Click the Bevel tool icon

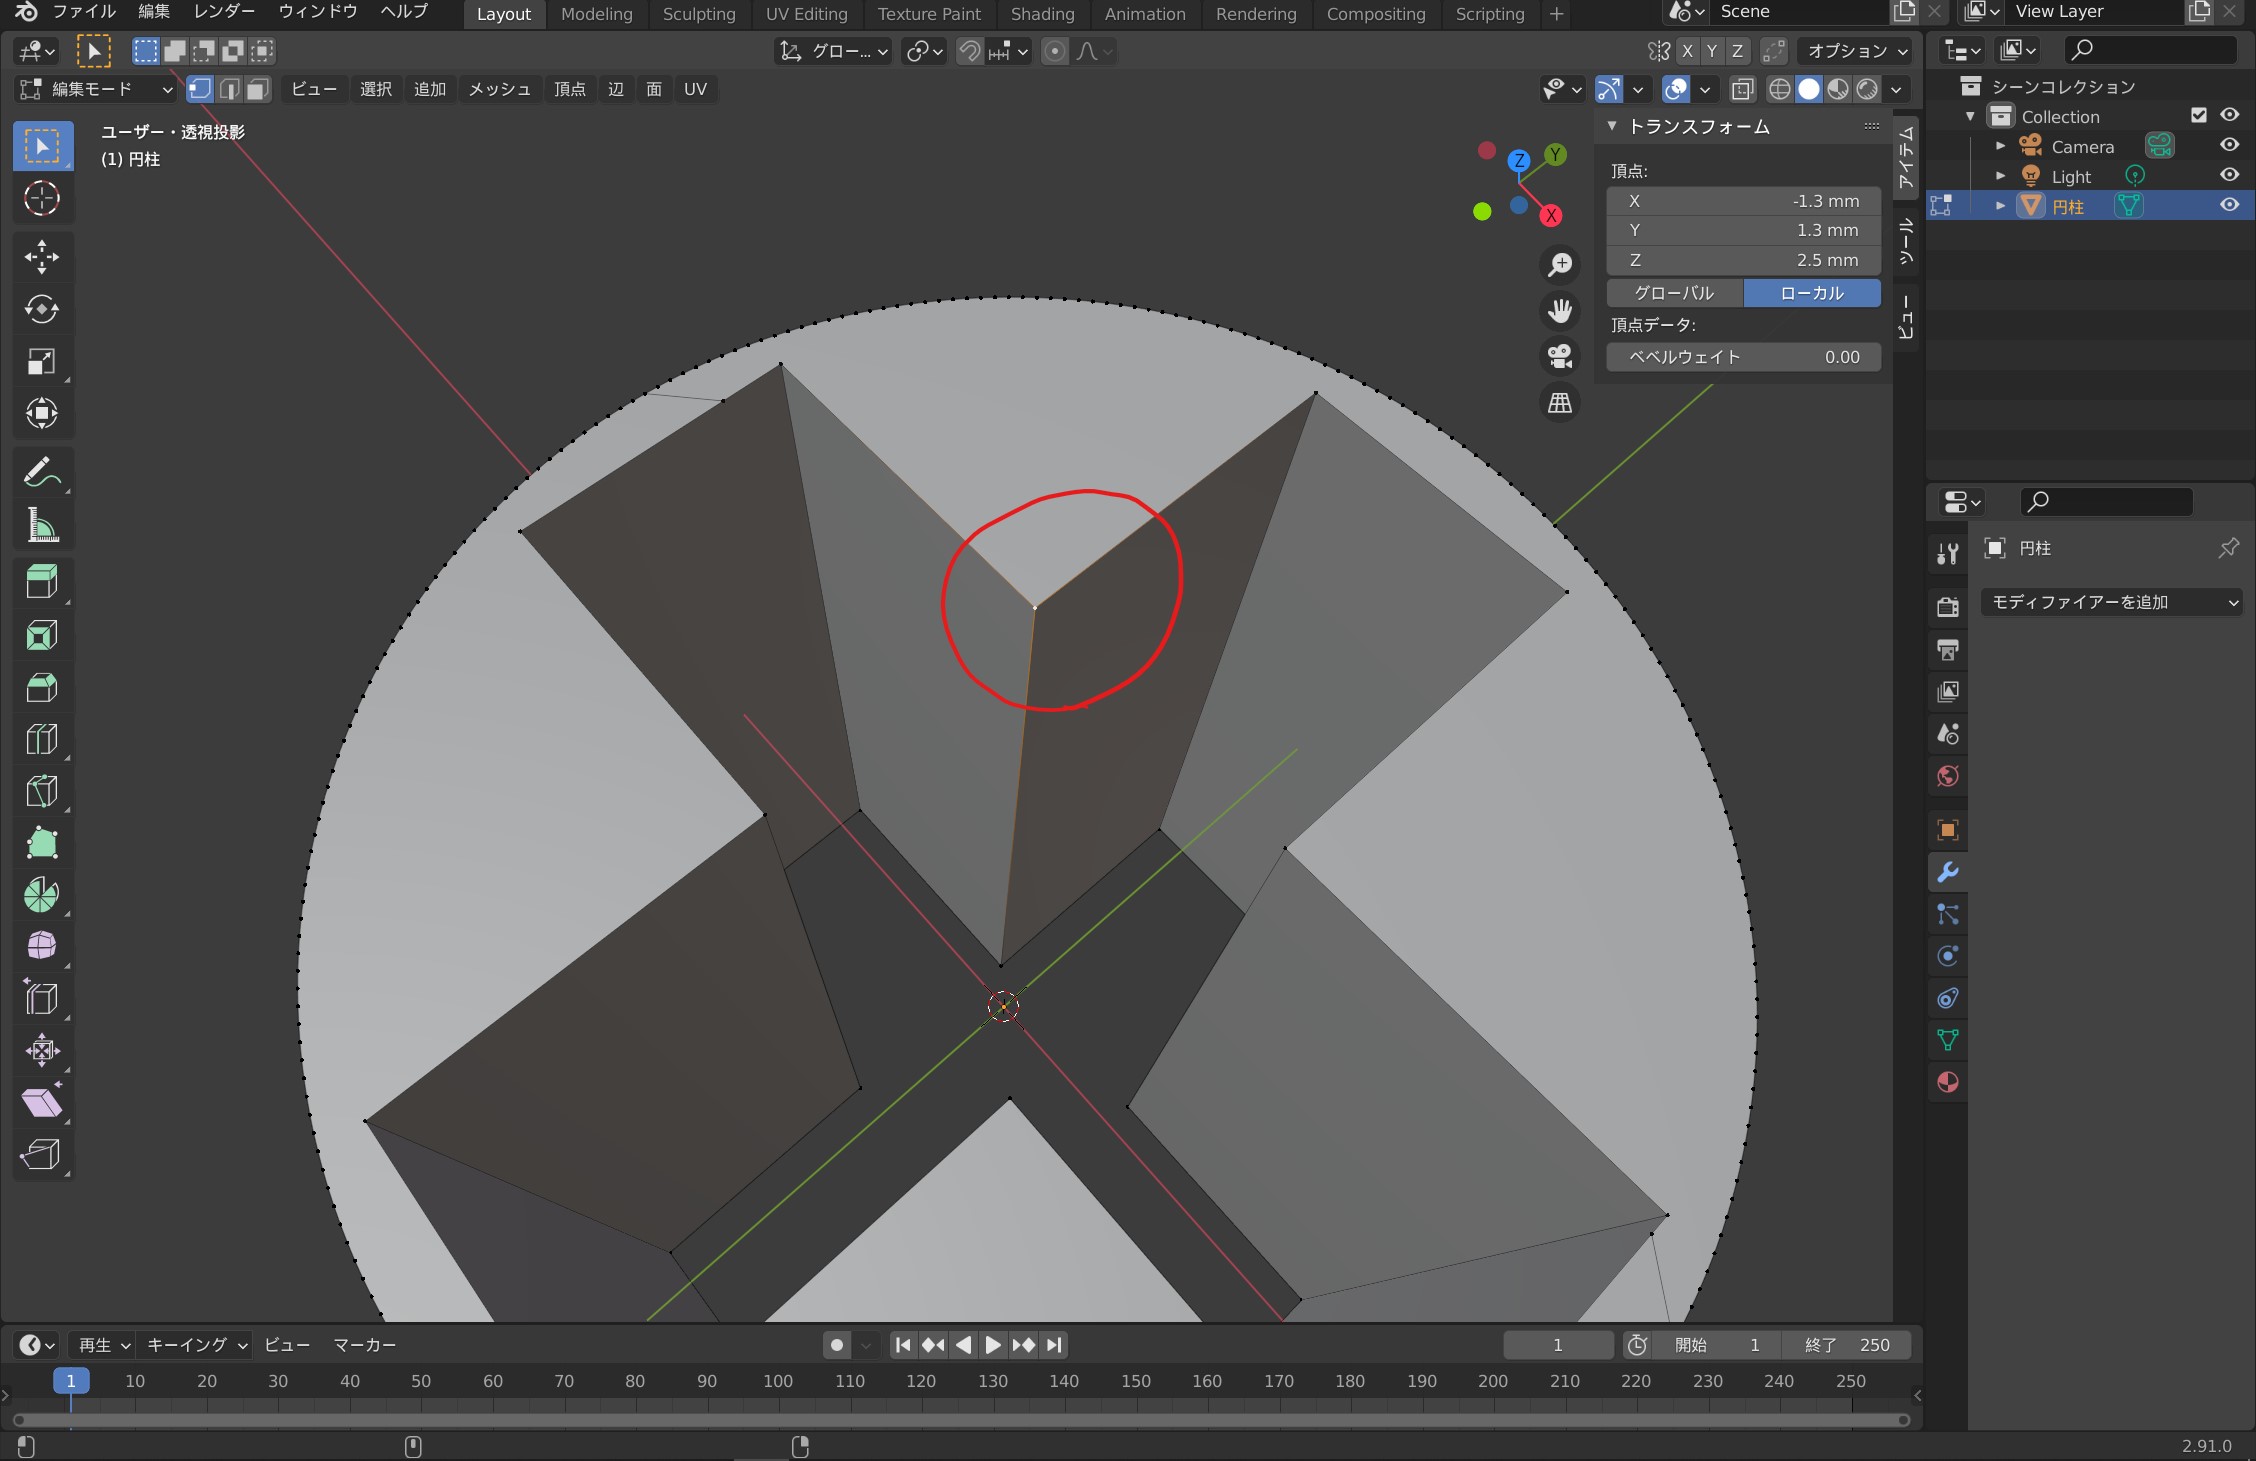coord(42,687)
